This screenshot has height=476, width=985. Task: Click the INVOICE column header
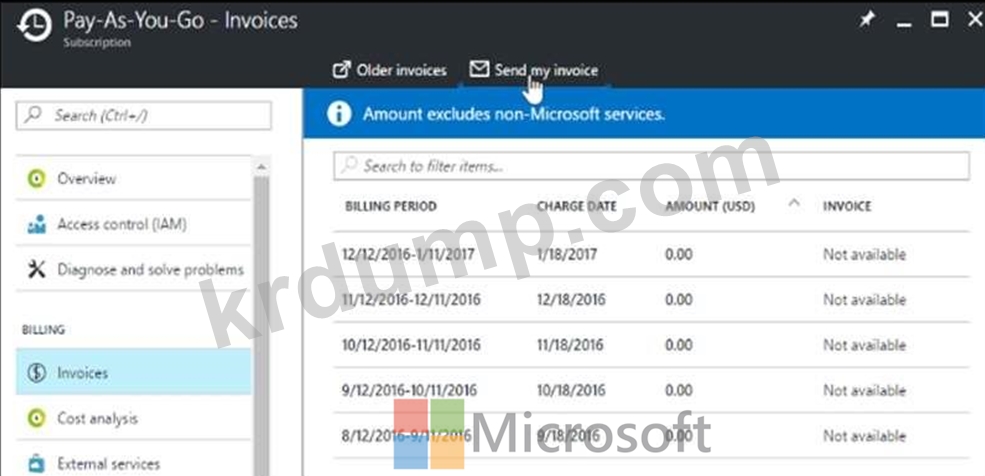tap(847, 206)
